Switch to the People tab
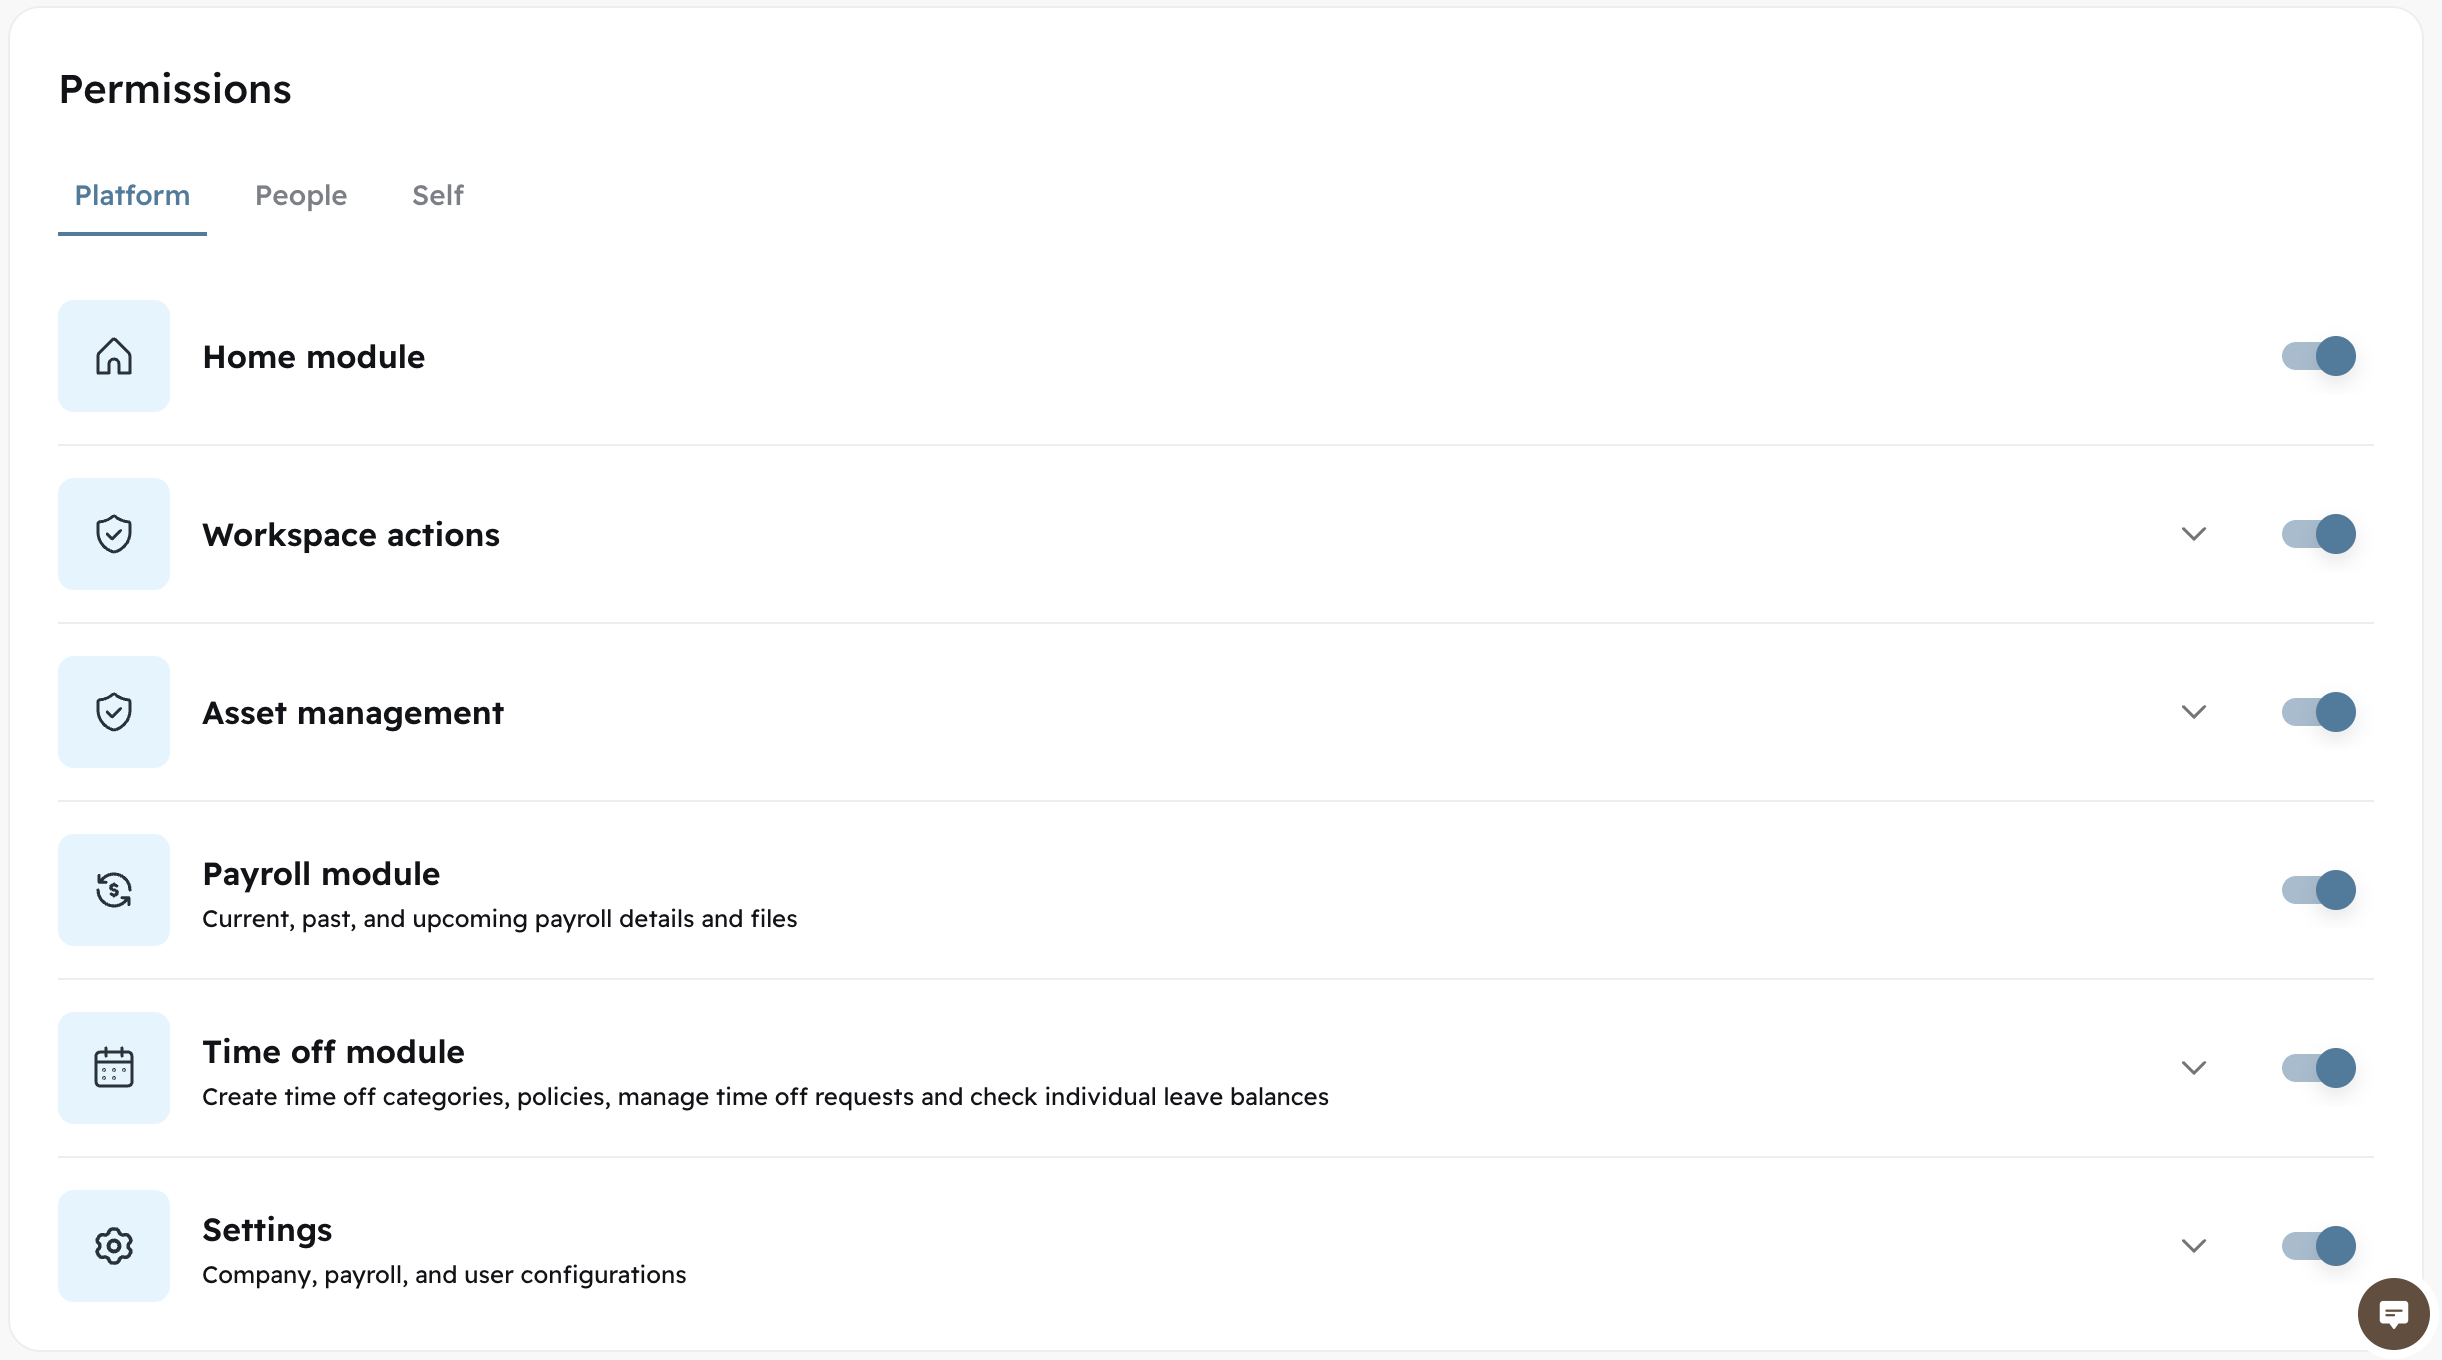 tap(300, 196)
